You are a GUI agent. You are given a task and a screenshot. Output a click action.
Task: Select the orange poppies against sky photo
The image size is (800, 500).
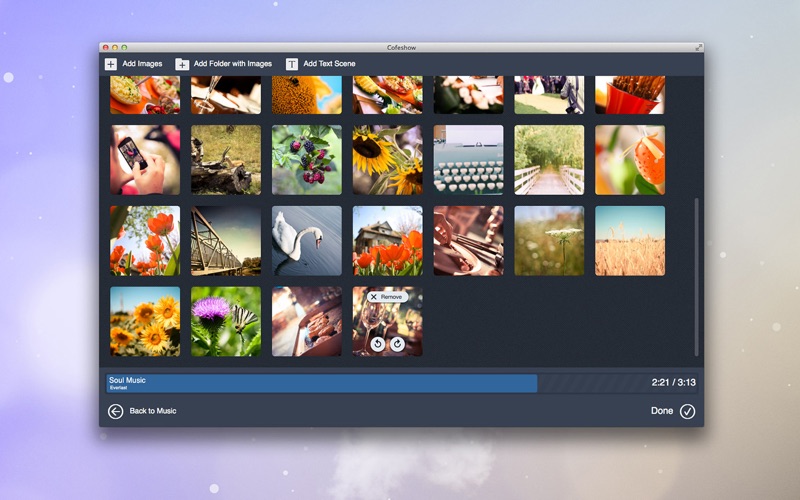point(145,241)
